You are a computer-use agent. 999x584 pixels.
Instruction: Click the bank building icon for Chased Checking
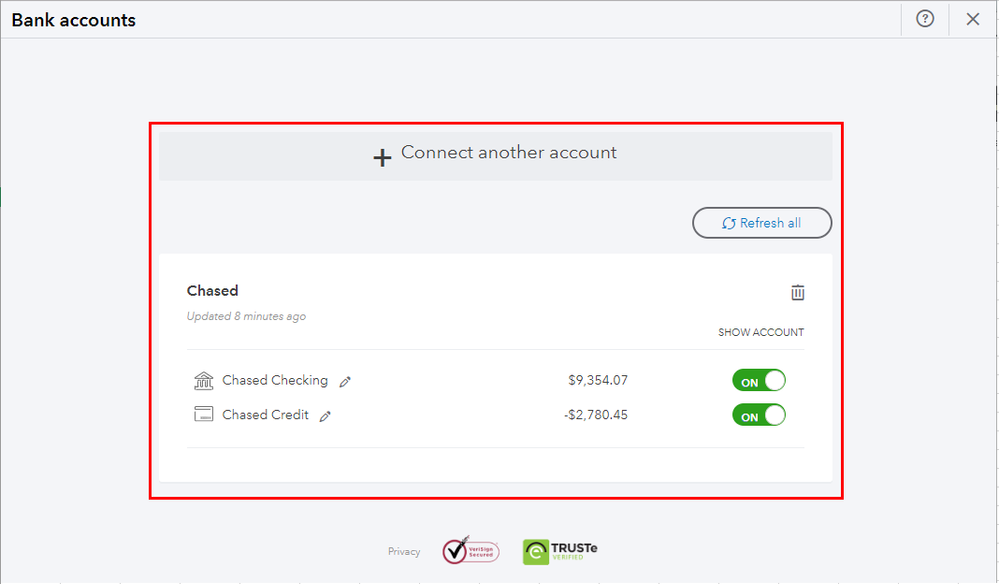point(204,381)
